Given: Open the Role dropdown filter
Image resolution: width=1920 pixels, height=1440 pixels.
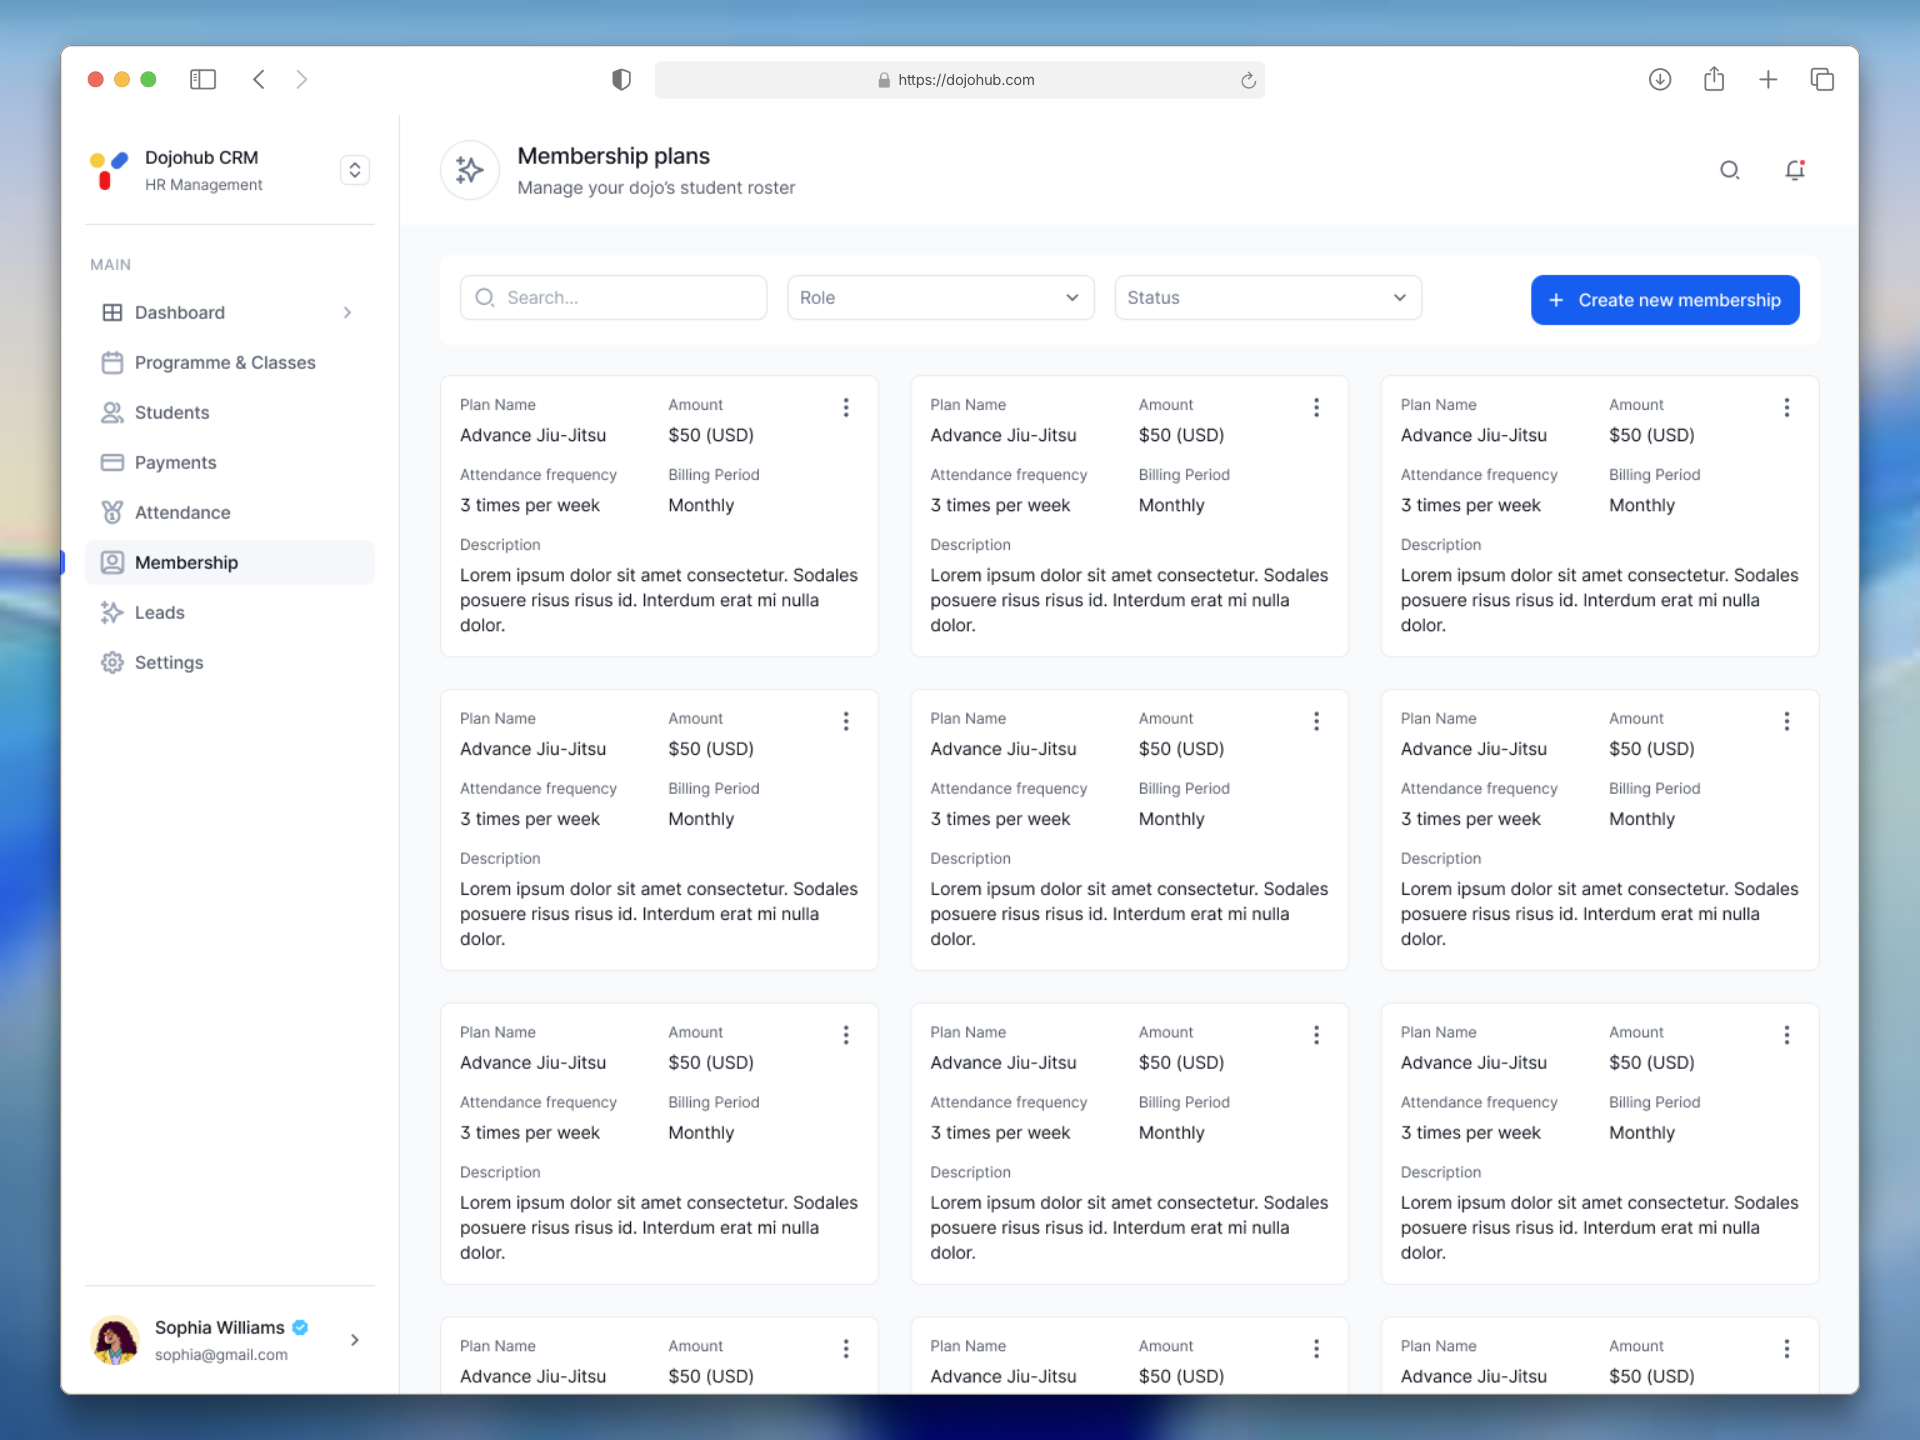Looking at the screenshot, I should (x=940, y=298).
